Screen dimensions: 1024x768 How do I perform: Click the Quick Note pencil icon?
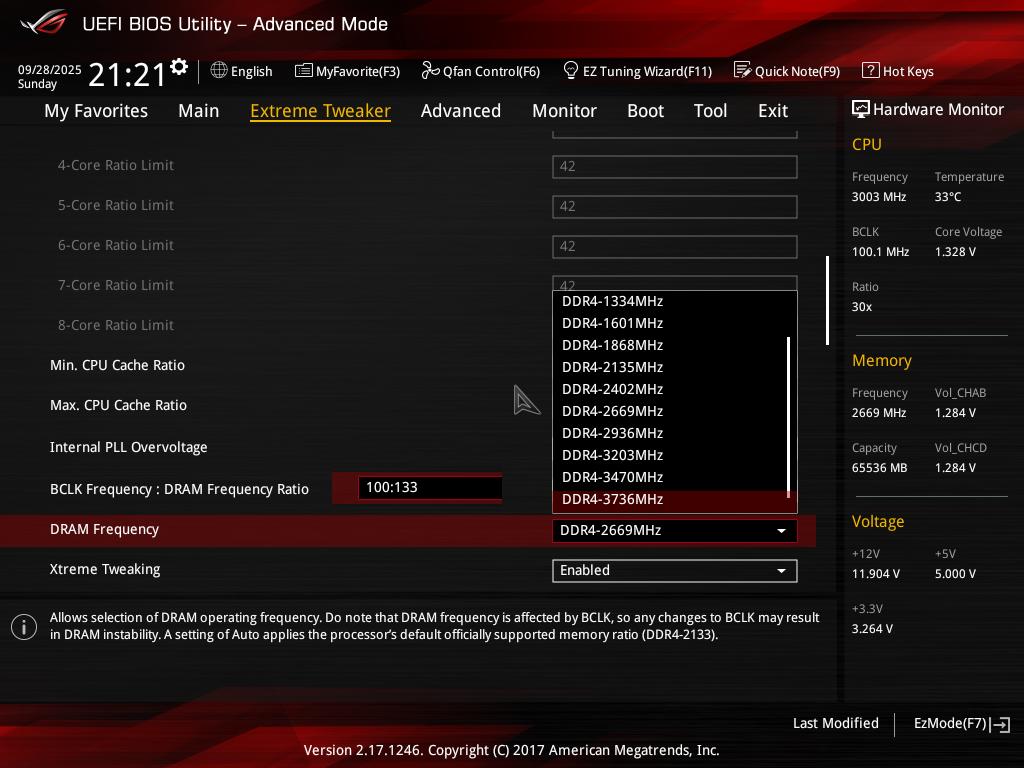click(x=743, y=70)
